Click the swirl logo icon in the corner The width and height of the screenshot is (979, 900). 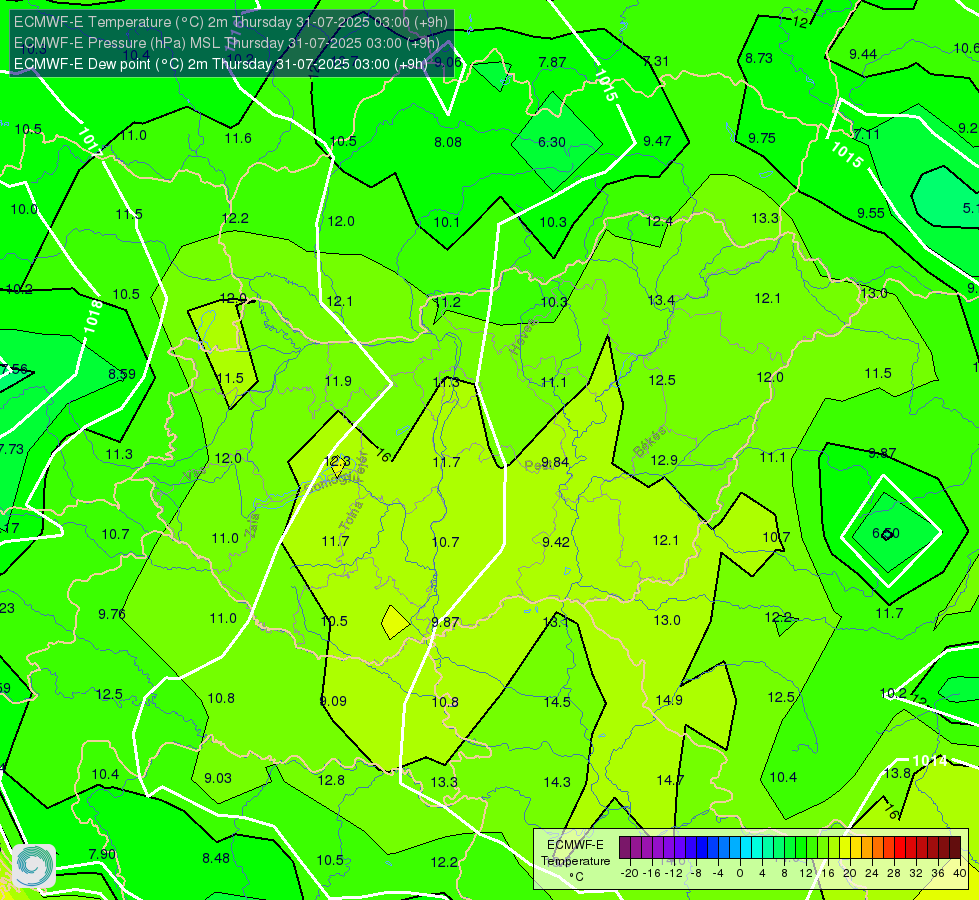pyautogui.click(x=34, y=866)
